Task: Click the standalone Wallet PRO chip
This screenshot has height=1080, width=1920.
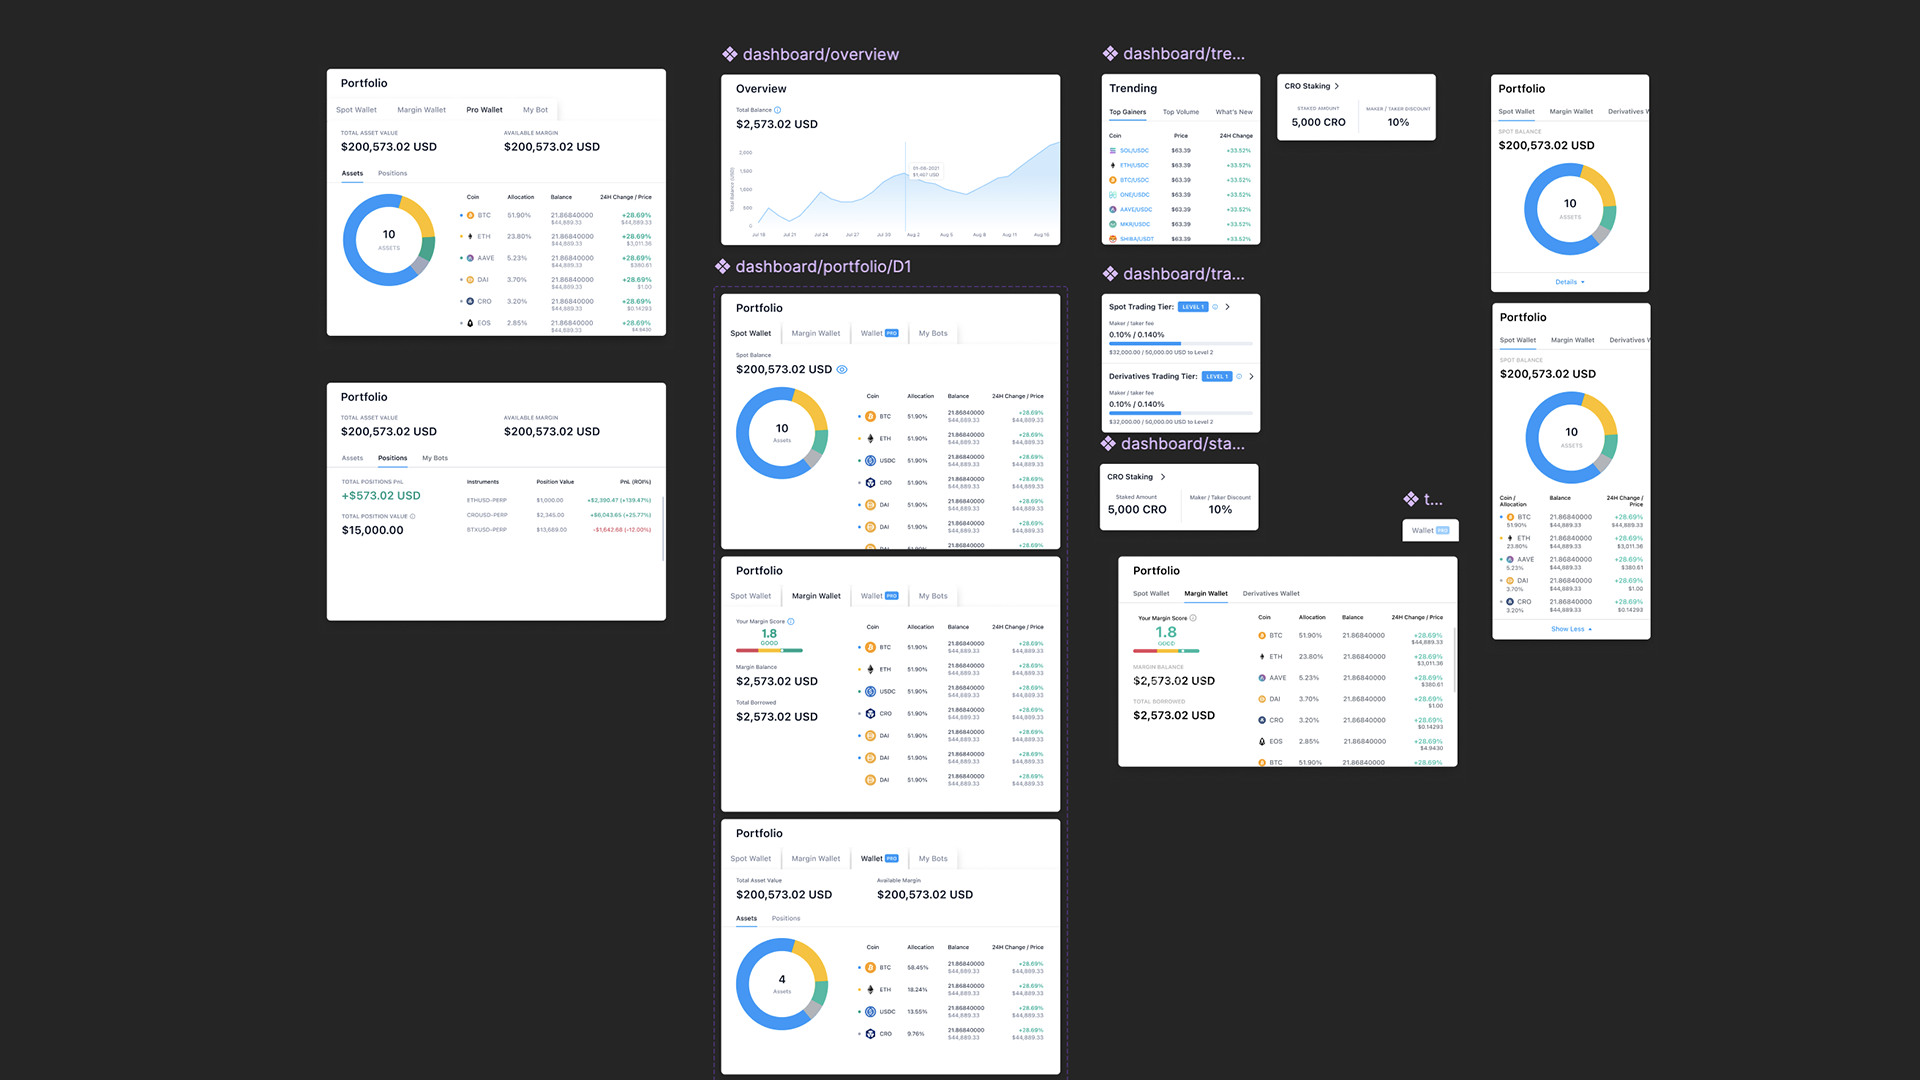Action: [x=1430, y=531]
